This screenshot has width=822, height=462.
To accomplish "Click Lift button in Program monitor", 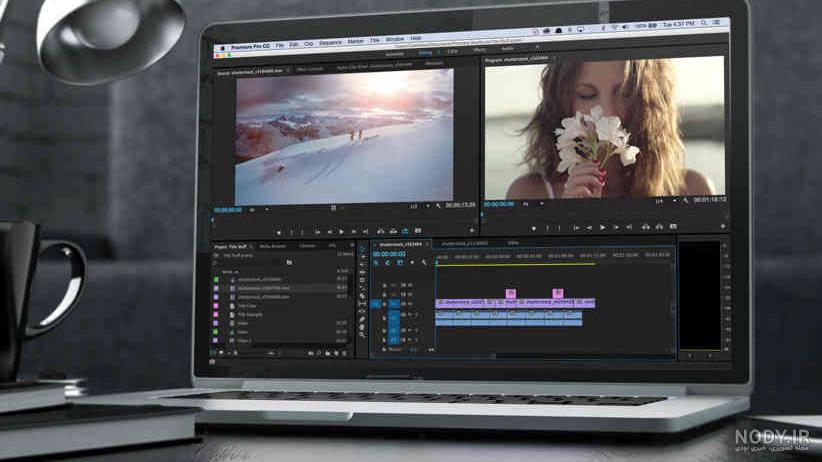I will [646, 227].
